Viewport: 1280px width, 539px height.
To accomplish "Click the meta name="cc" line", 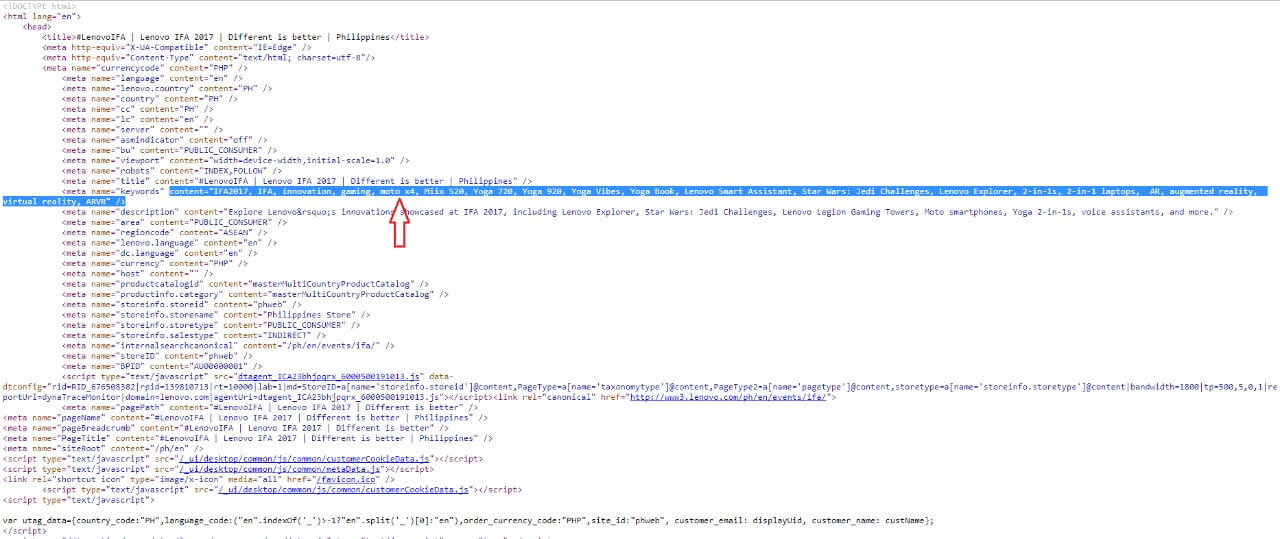I will coord(138,109).
